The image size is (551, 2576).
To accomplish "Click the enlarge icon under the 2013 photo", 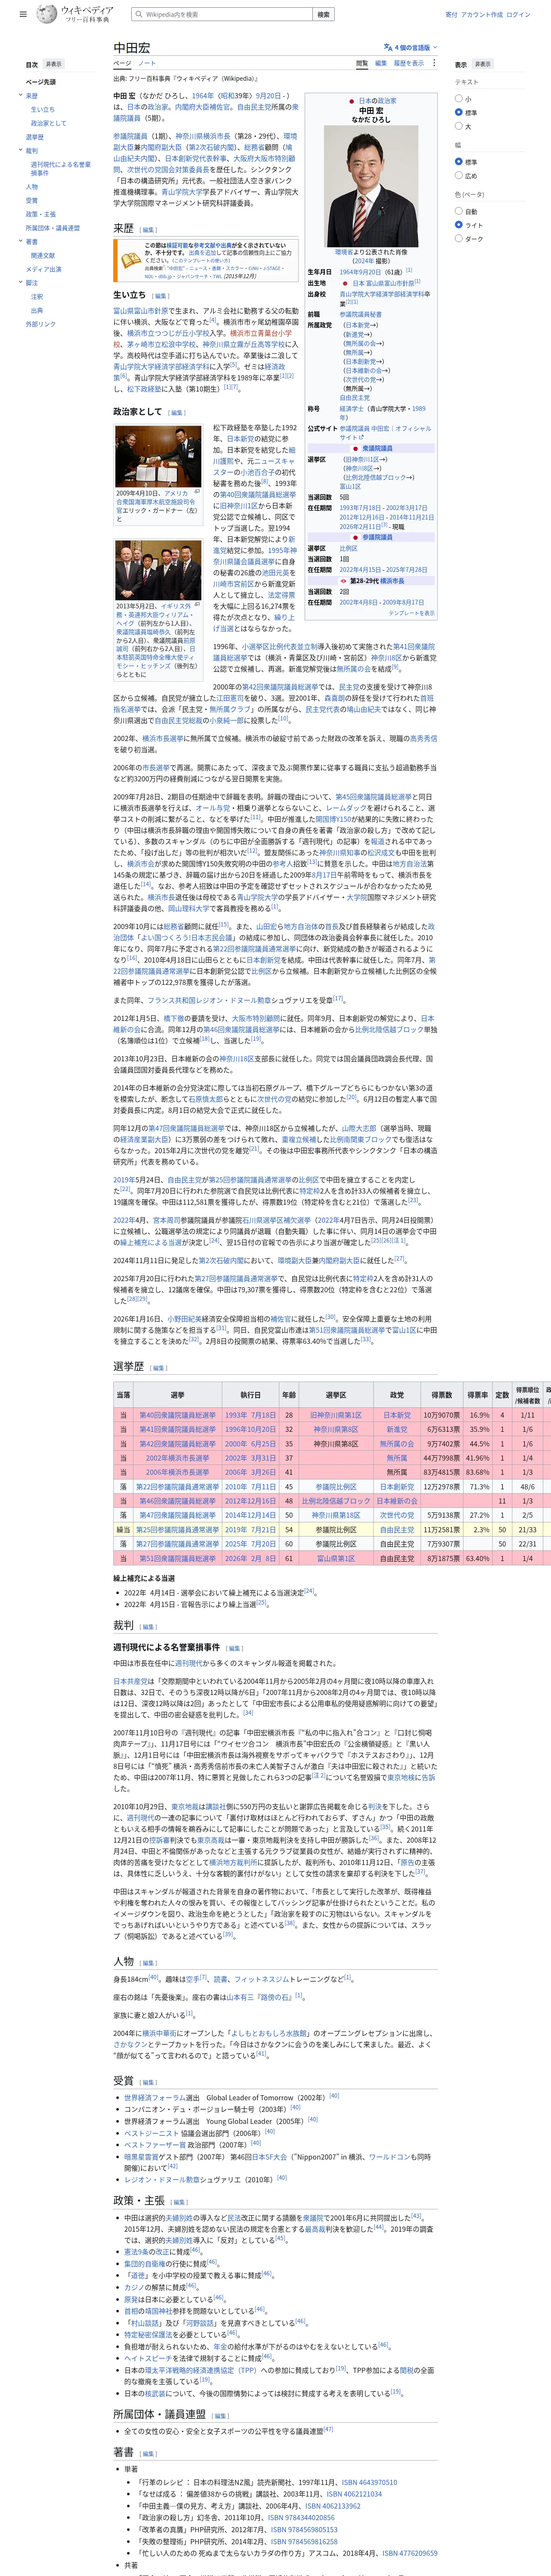I will tap(197, 605).
